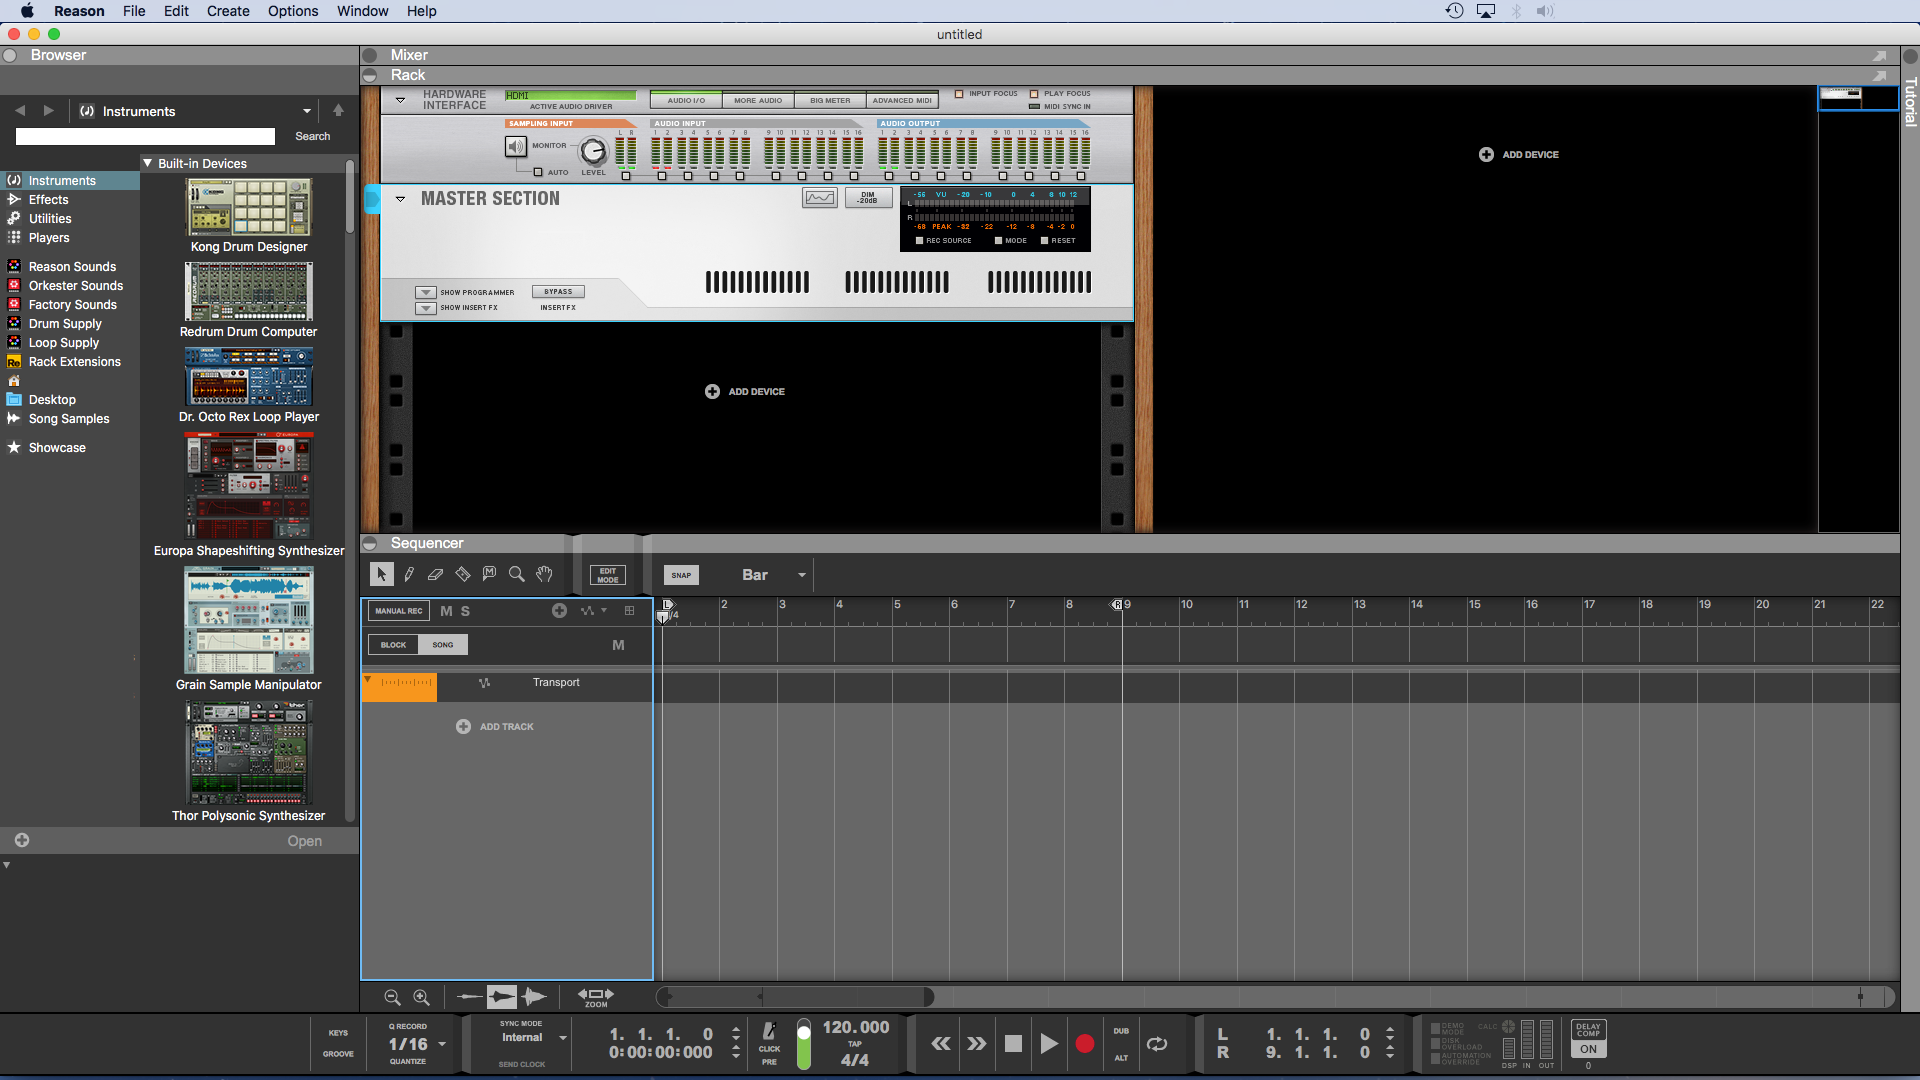This screenshot has height=1080, width=1920.
Task: Rewind the transport
Action: (941, 1044)
